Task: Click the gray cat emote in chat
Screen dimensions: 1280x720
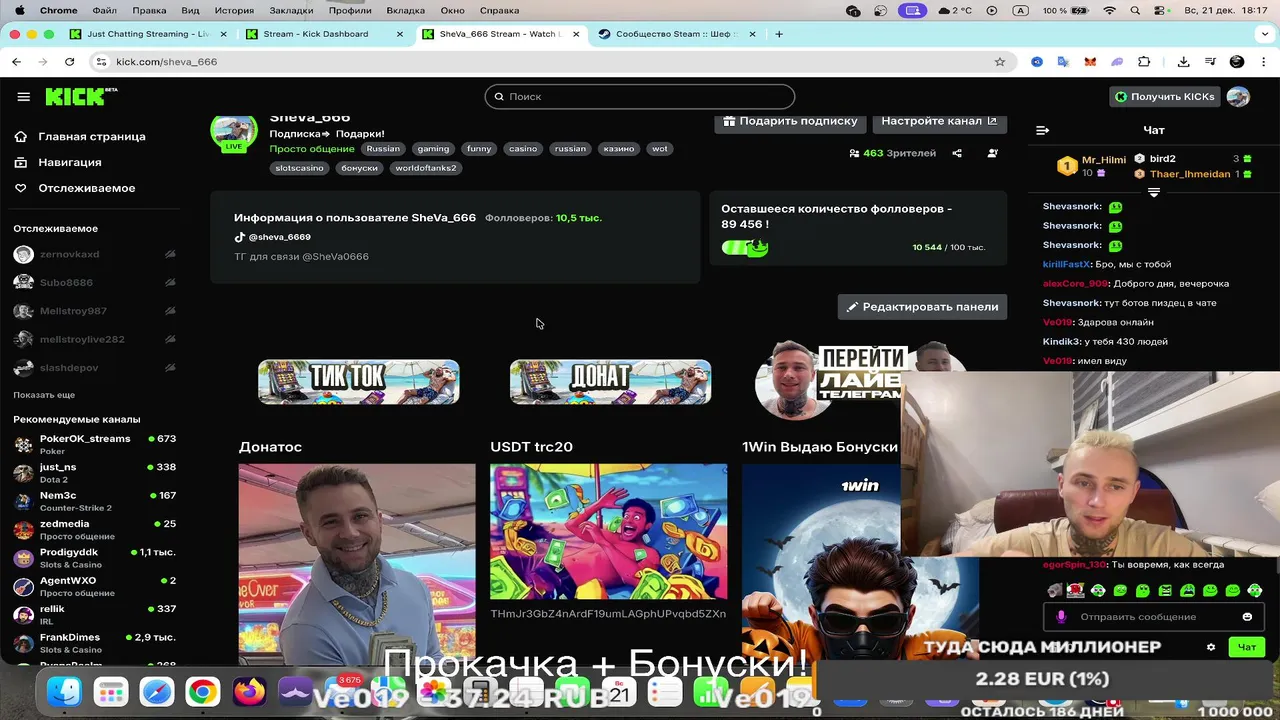Action: 1054,590
